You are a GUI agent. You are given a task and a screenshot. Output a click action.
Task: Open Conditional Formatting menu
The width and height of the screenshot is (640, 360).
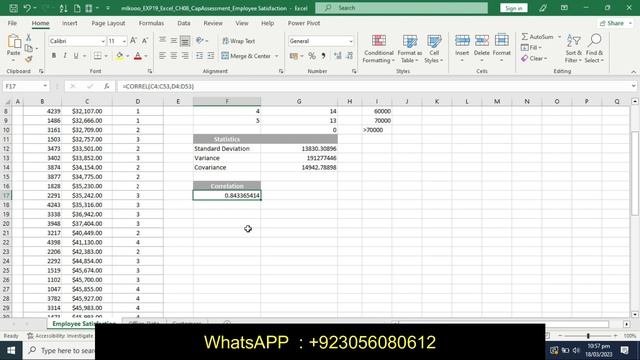tap(378, 49)
